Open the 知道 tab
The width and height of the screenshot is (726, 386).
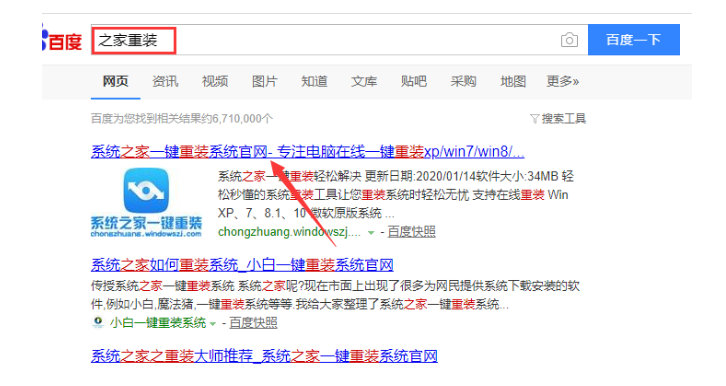314,81
